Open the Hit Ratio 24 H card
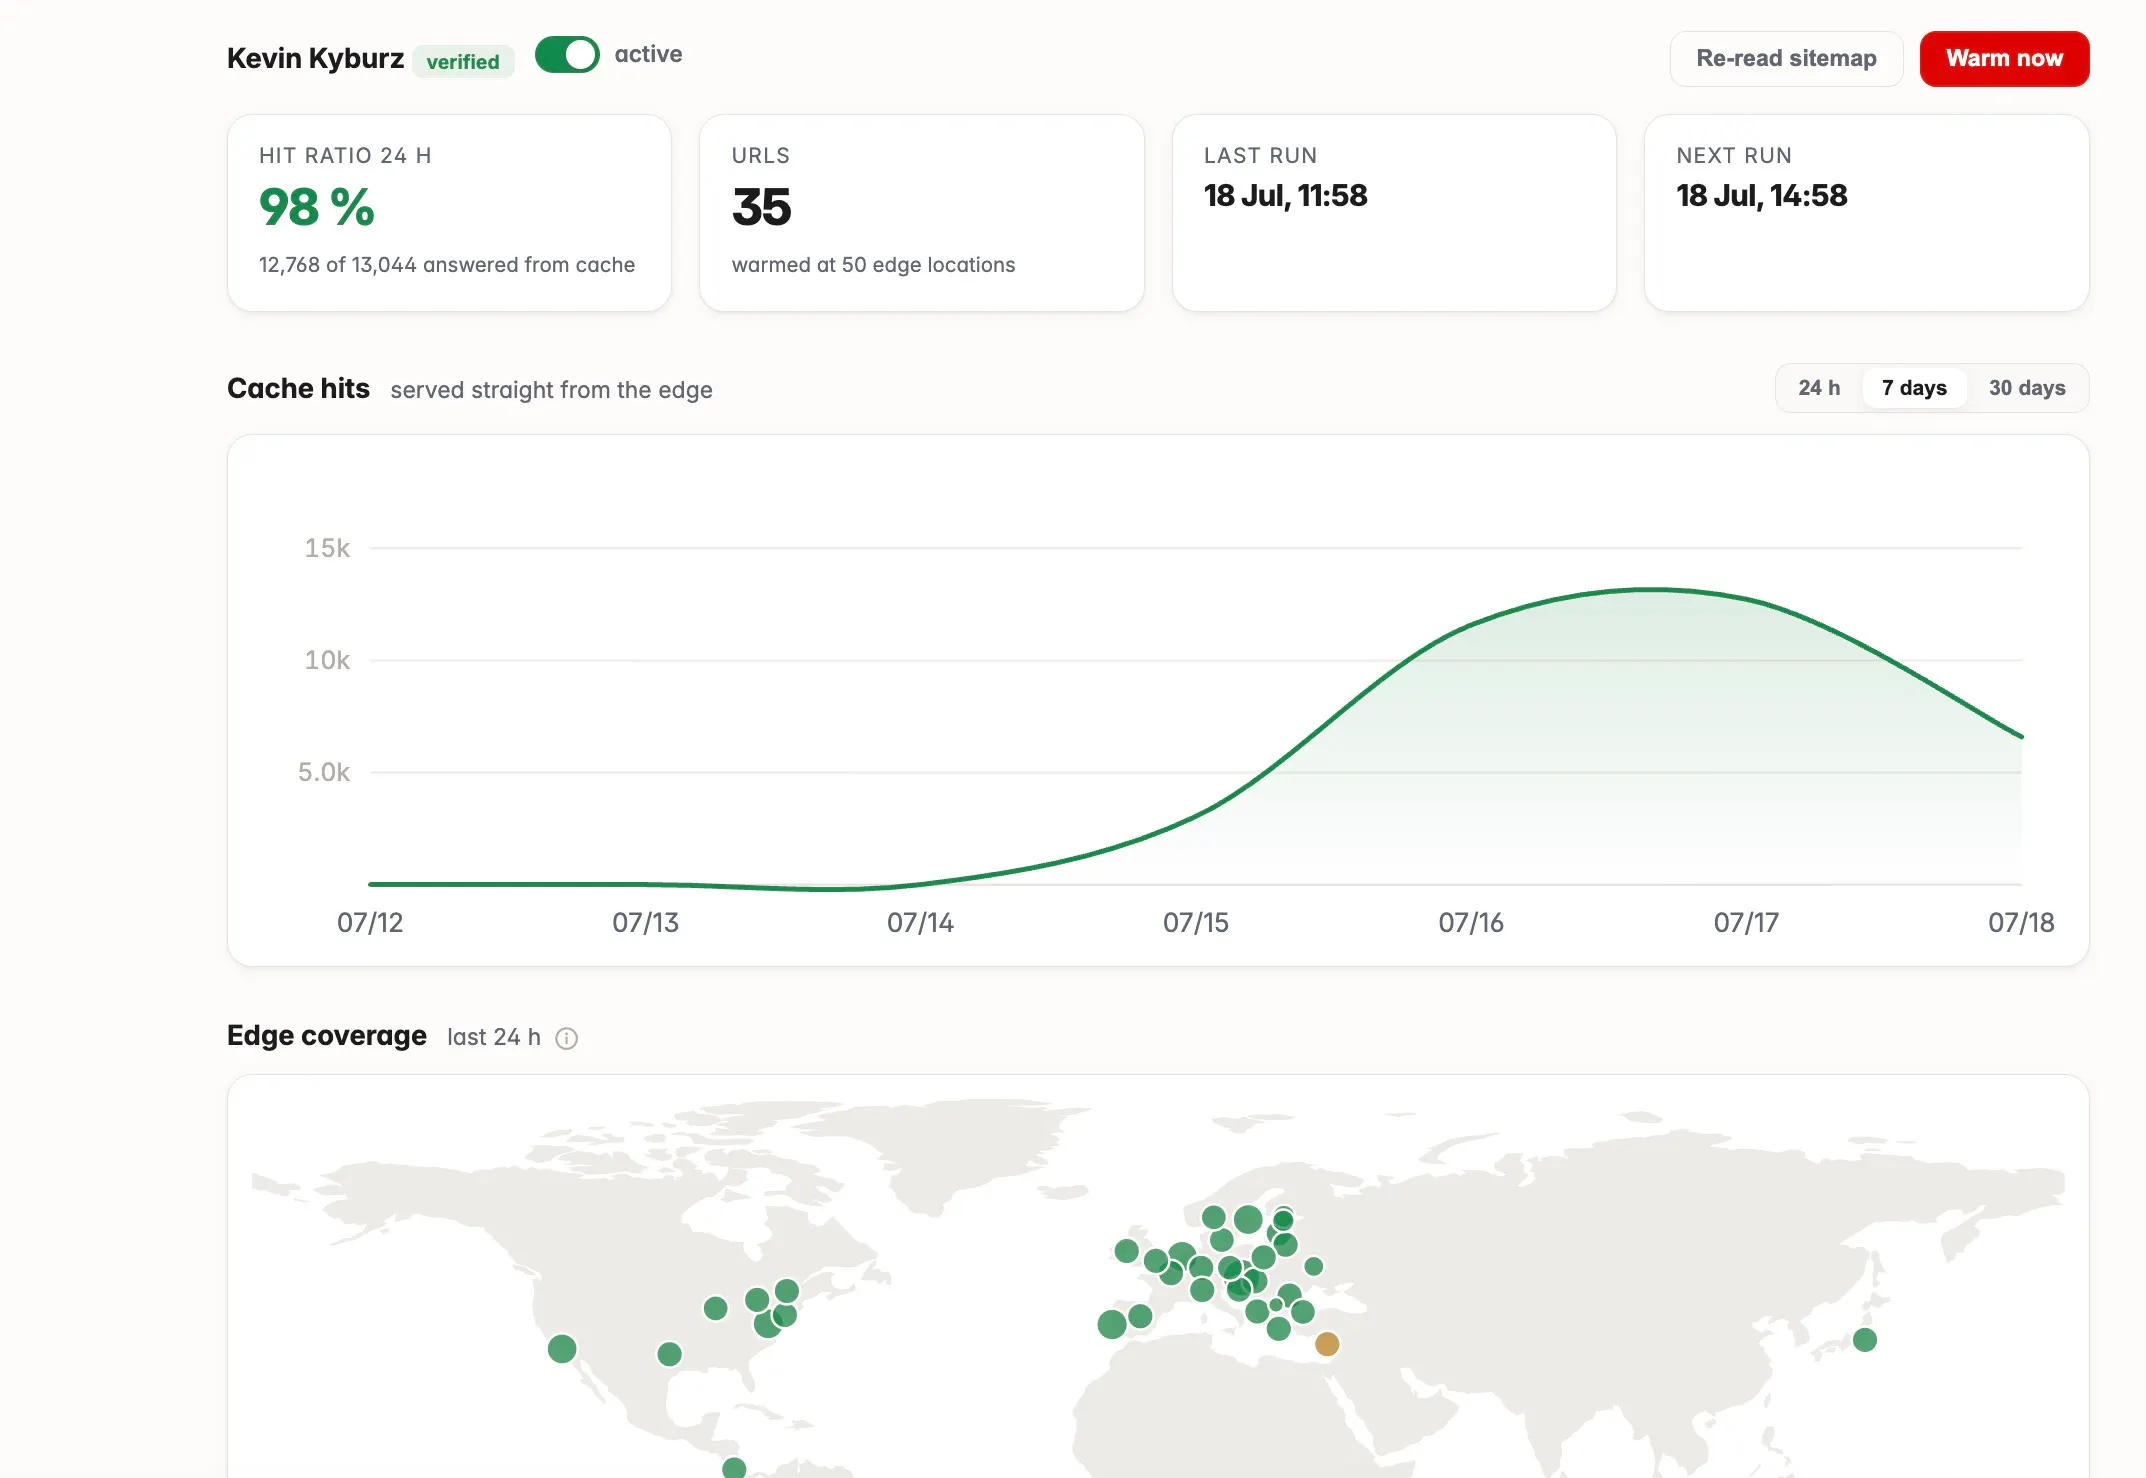Image resolution: width=2146 pixels, height=1478 pixels. tap(449, 213)
